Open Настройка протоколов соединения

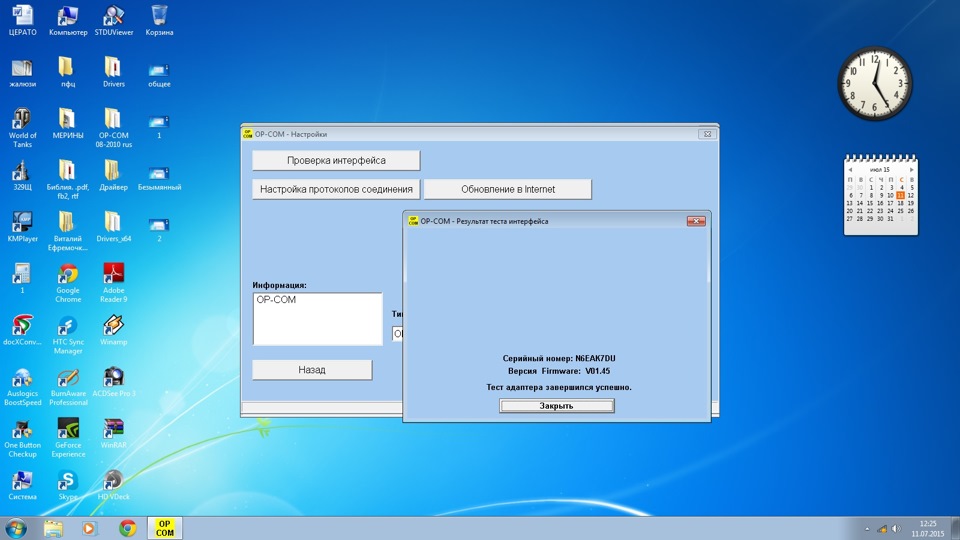pyautogui.click(x=336, y=189)
